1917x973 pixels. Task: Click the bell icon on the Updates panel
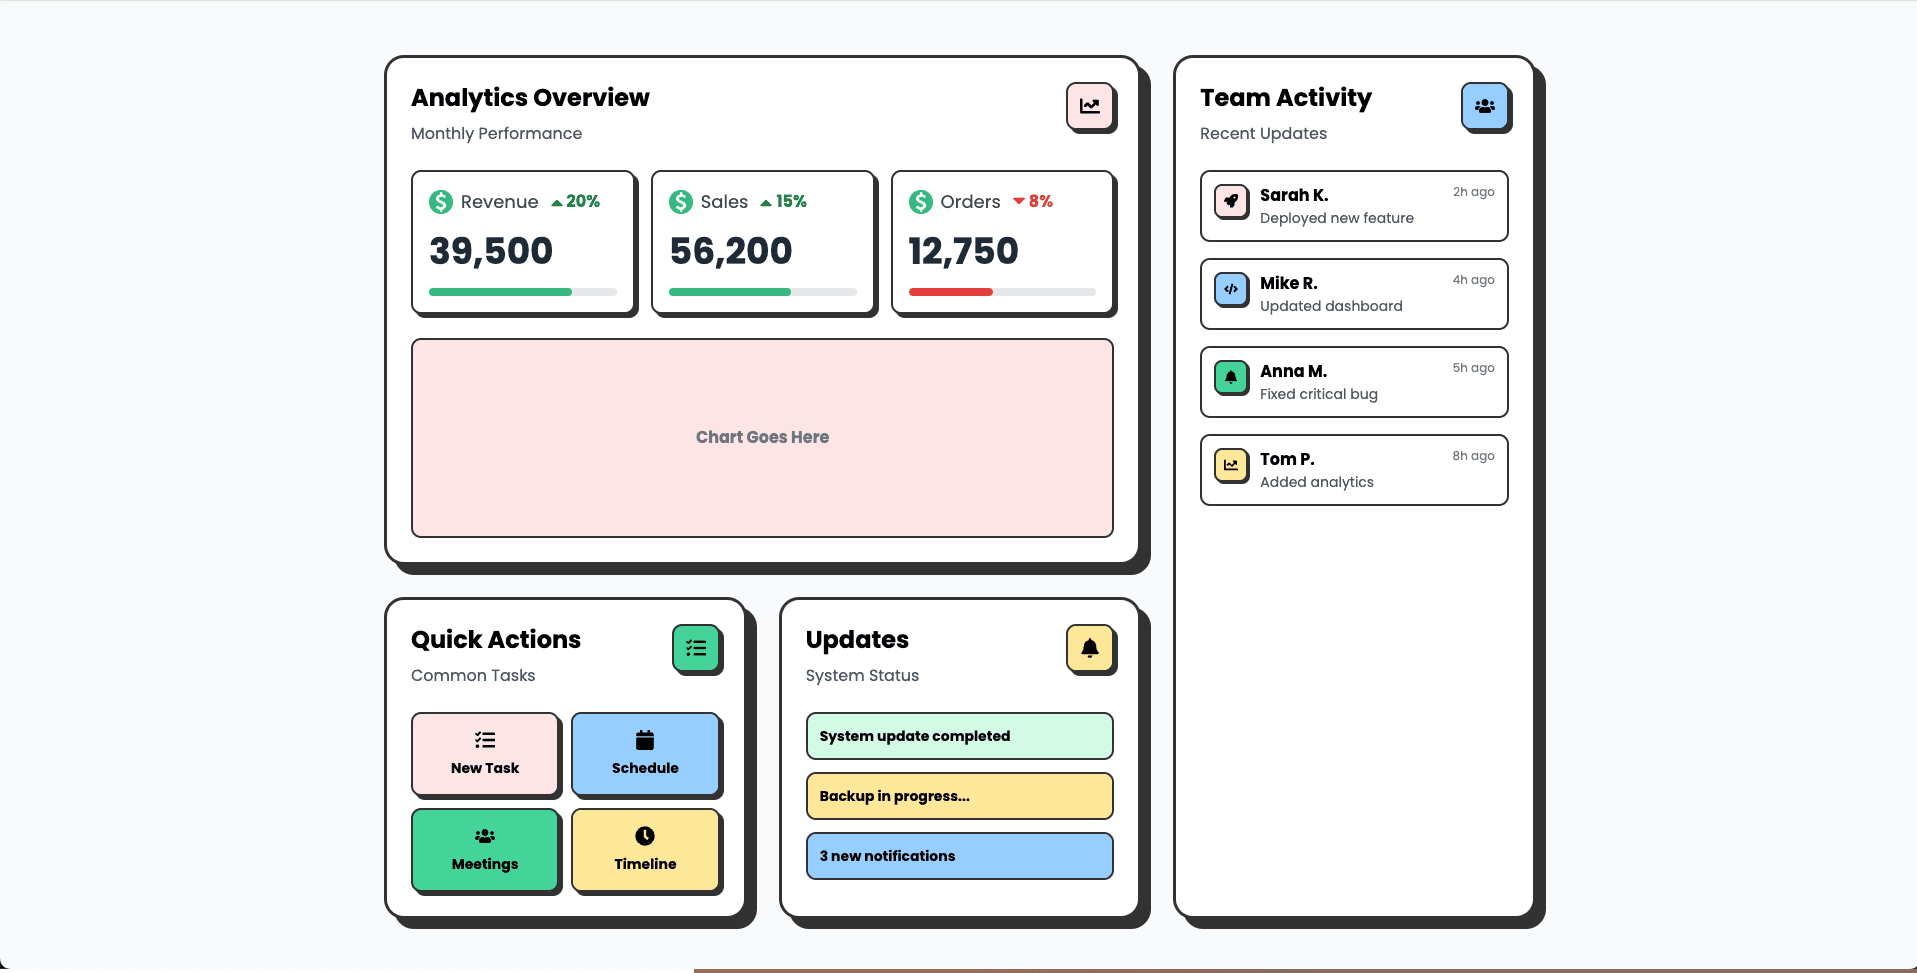pos(1090,648)
